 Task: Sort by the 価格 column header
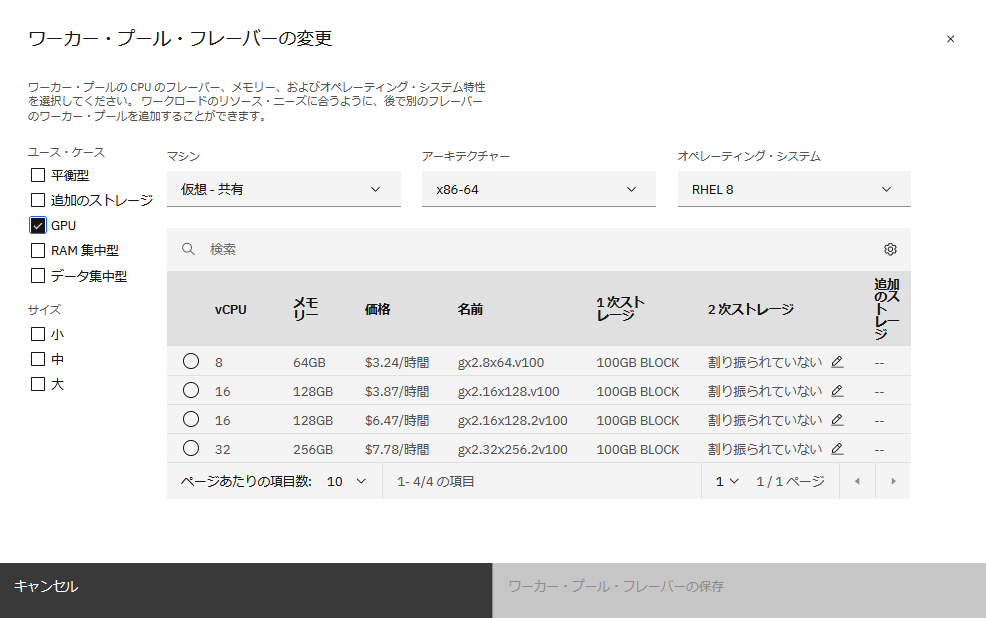(x=377, y=309)
